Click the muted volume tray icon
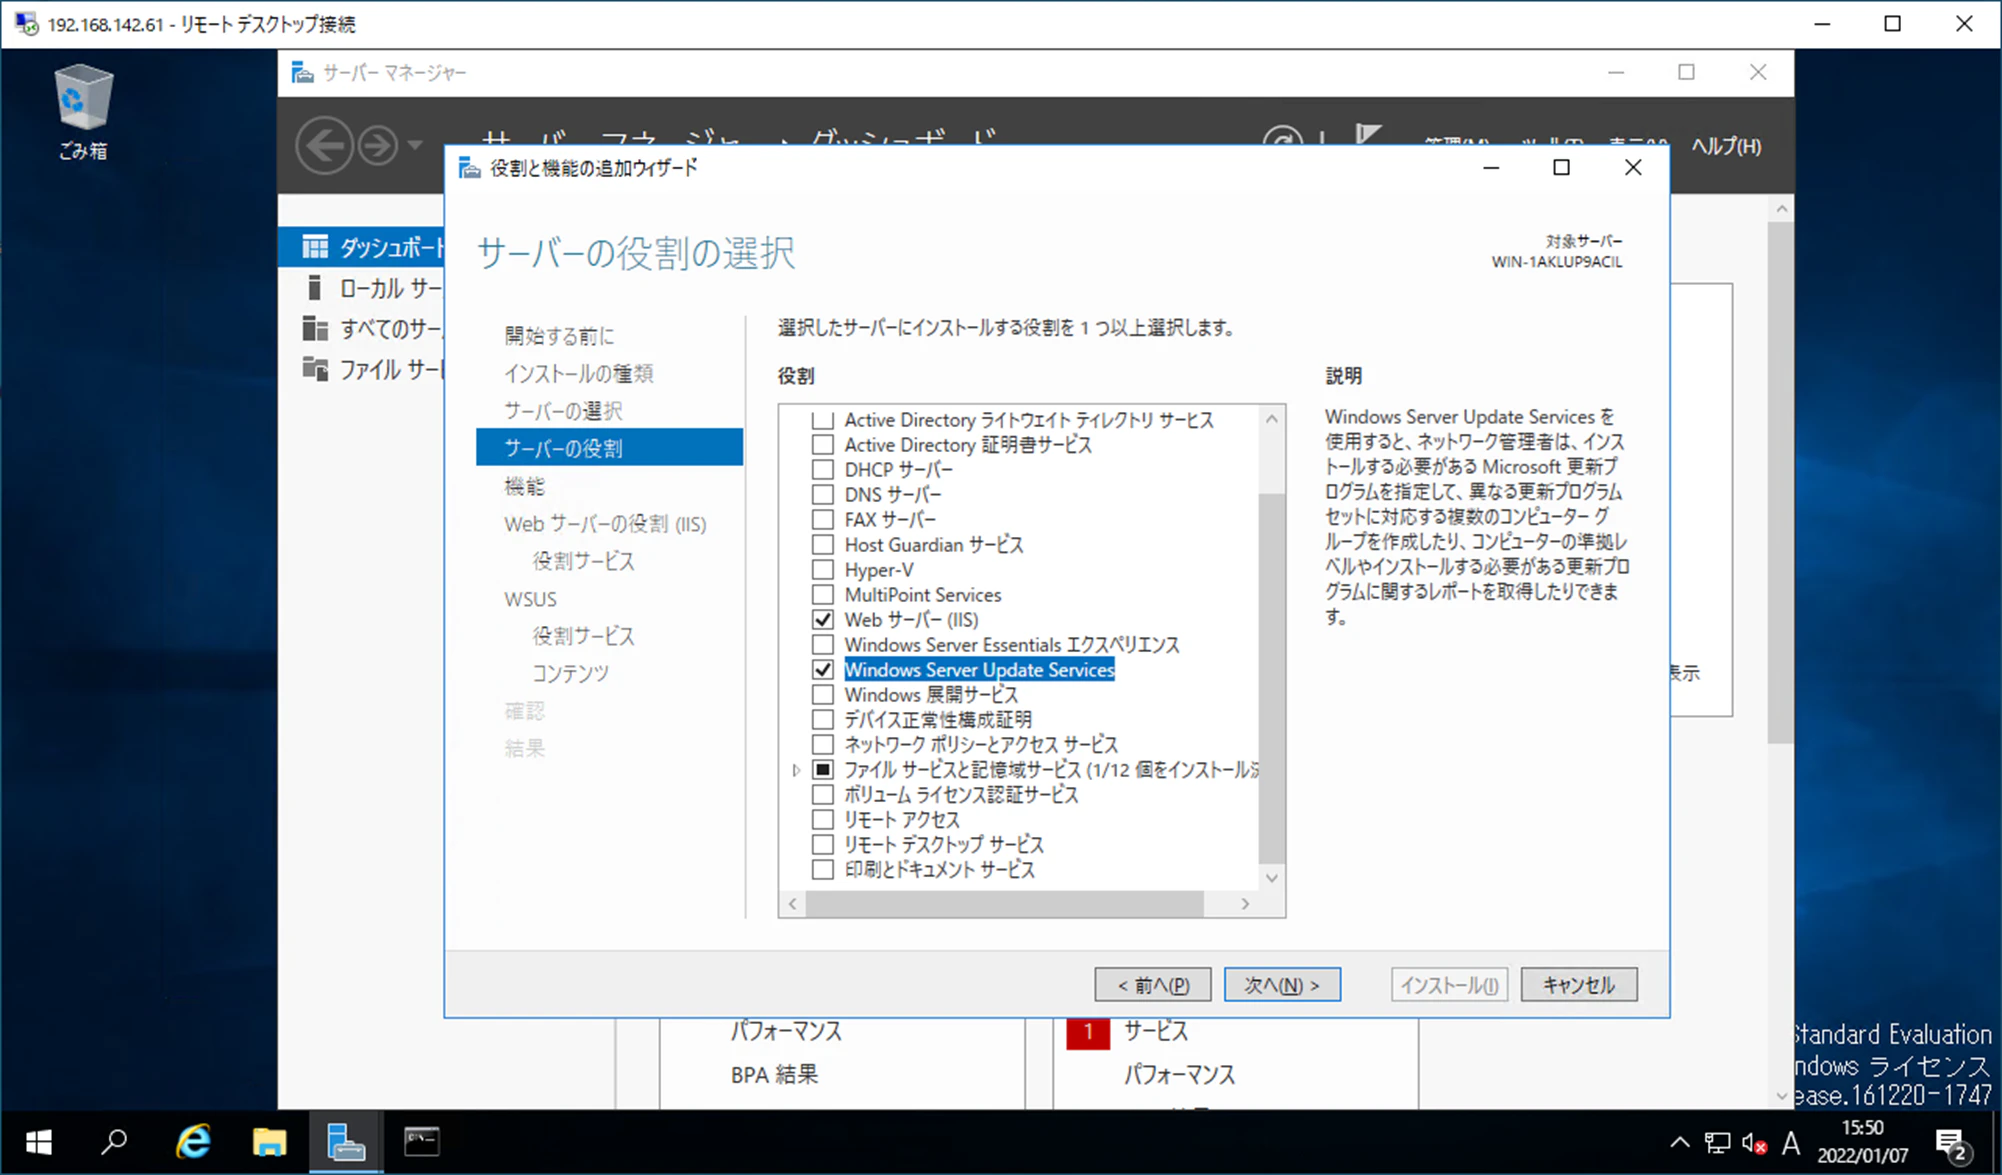 [x=1754, y=1142]
